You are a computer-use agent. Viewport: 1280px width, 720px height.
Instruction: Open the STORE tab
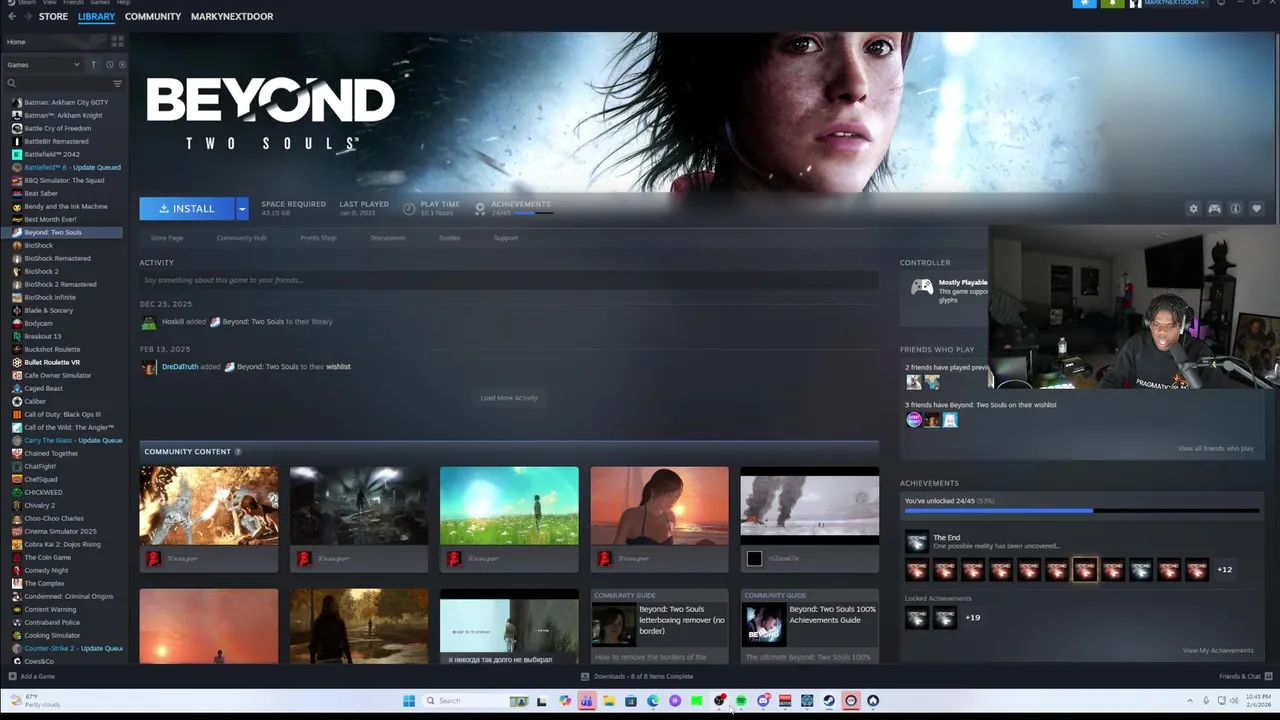[x=53, y=16]
